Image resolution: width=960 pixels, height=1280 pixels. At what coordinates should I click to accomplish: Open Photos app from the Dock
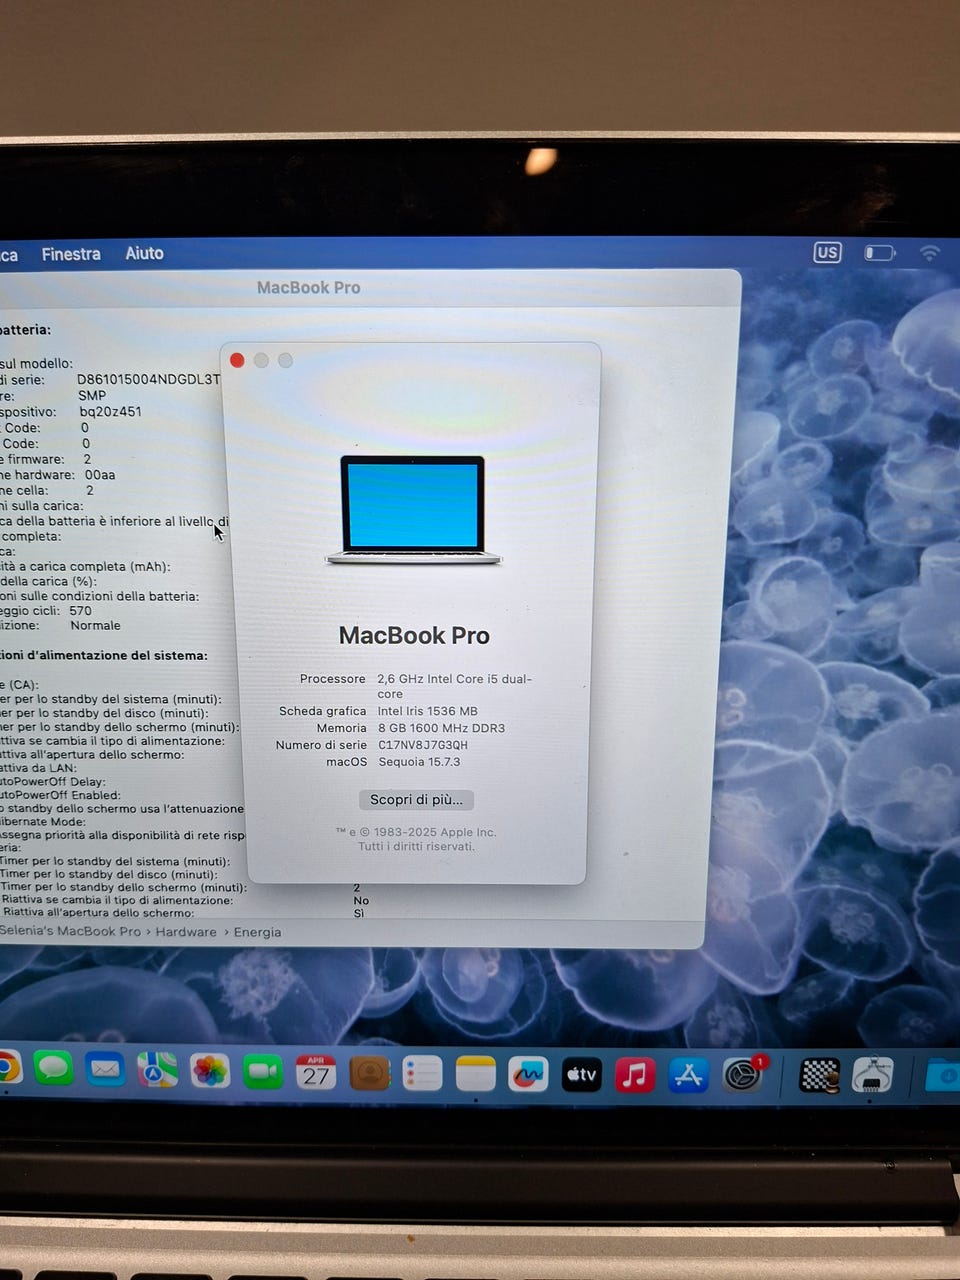tap(210, 1071)
